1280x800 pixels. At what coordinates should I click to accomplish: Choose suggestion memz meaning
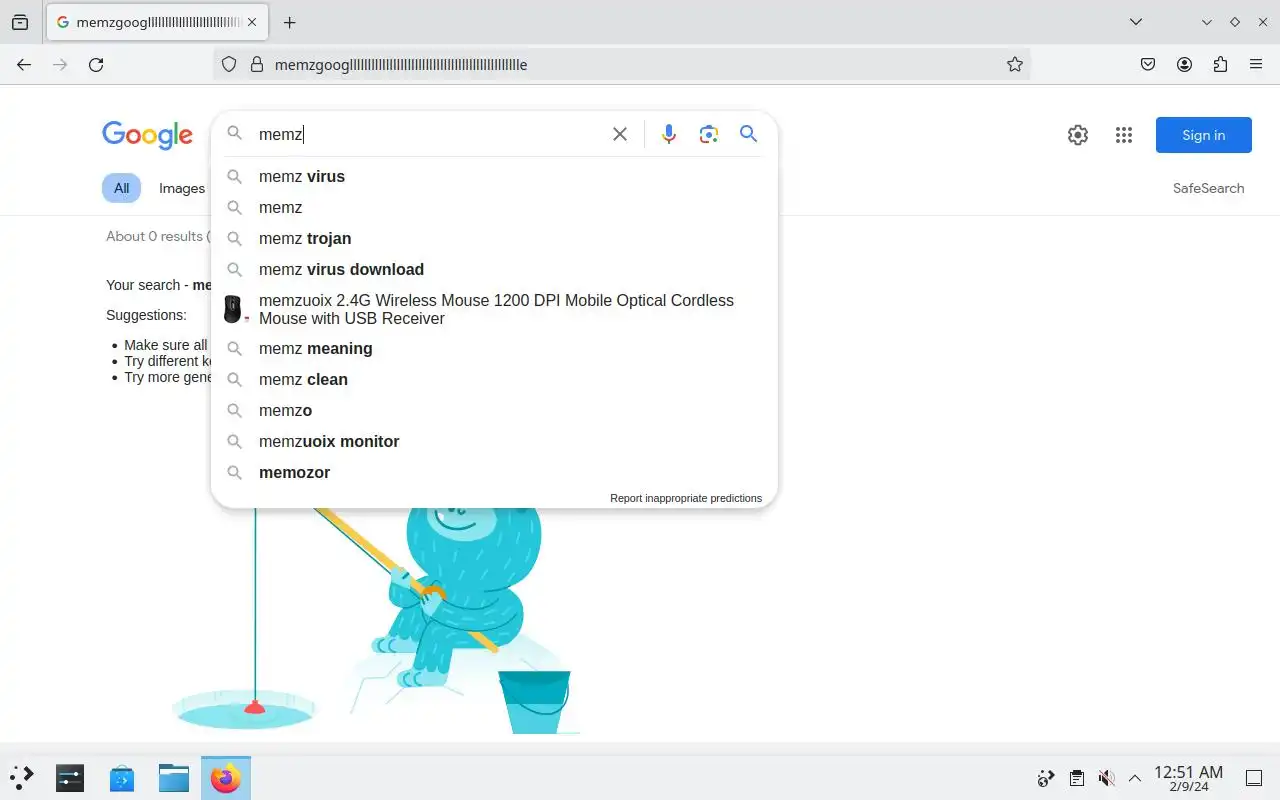click(x=494, y=348)
